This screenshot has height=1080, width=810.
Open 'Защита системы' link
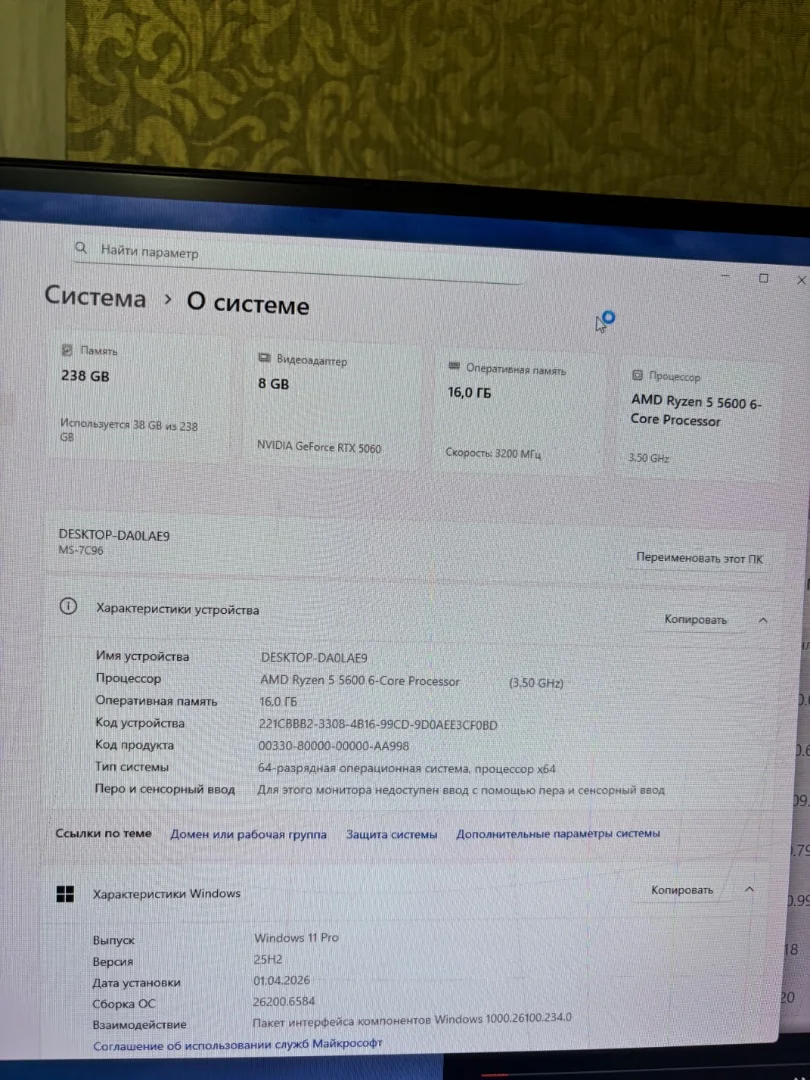coord(391,834)
